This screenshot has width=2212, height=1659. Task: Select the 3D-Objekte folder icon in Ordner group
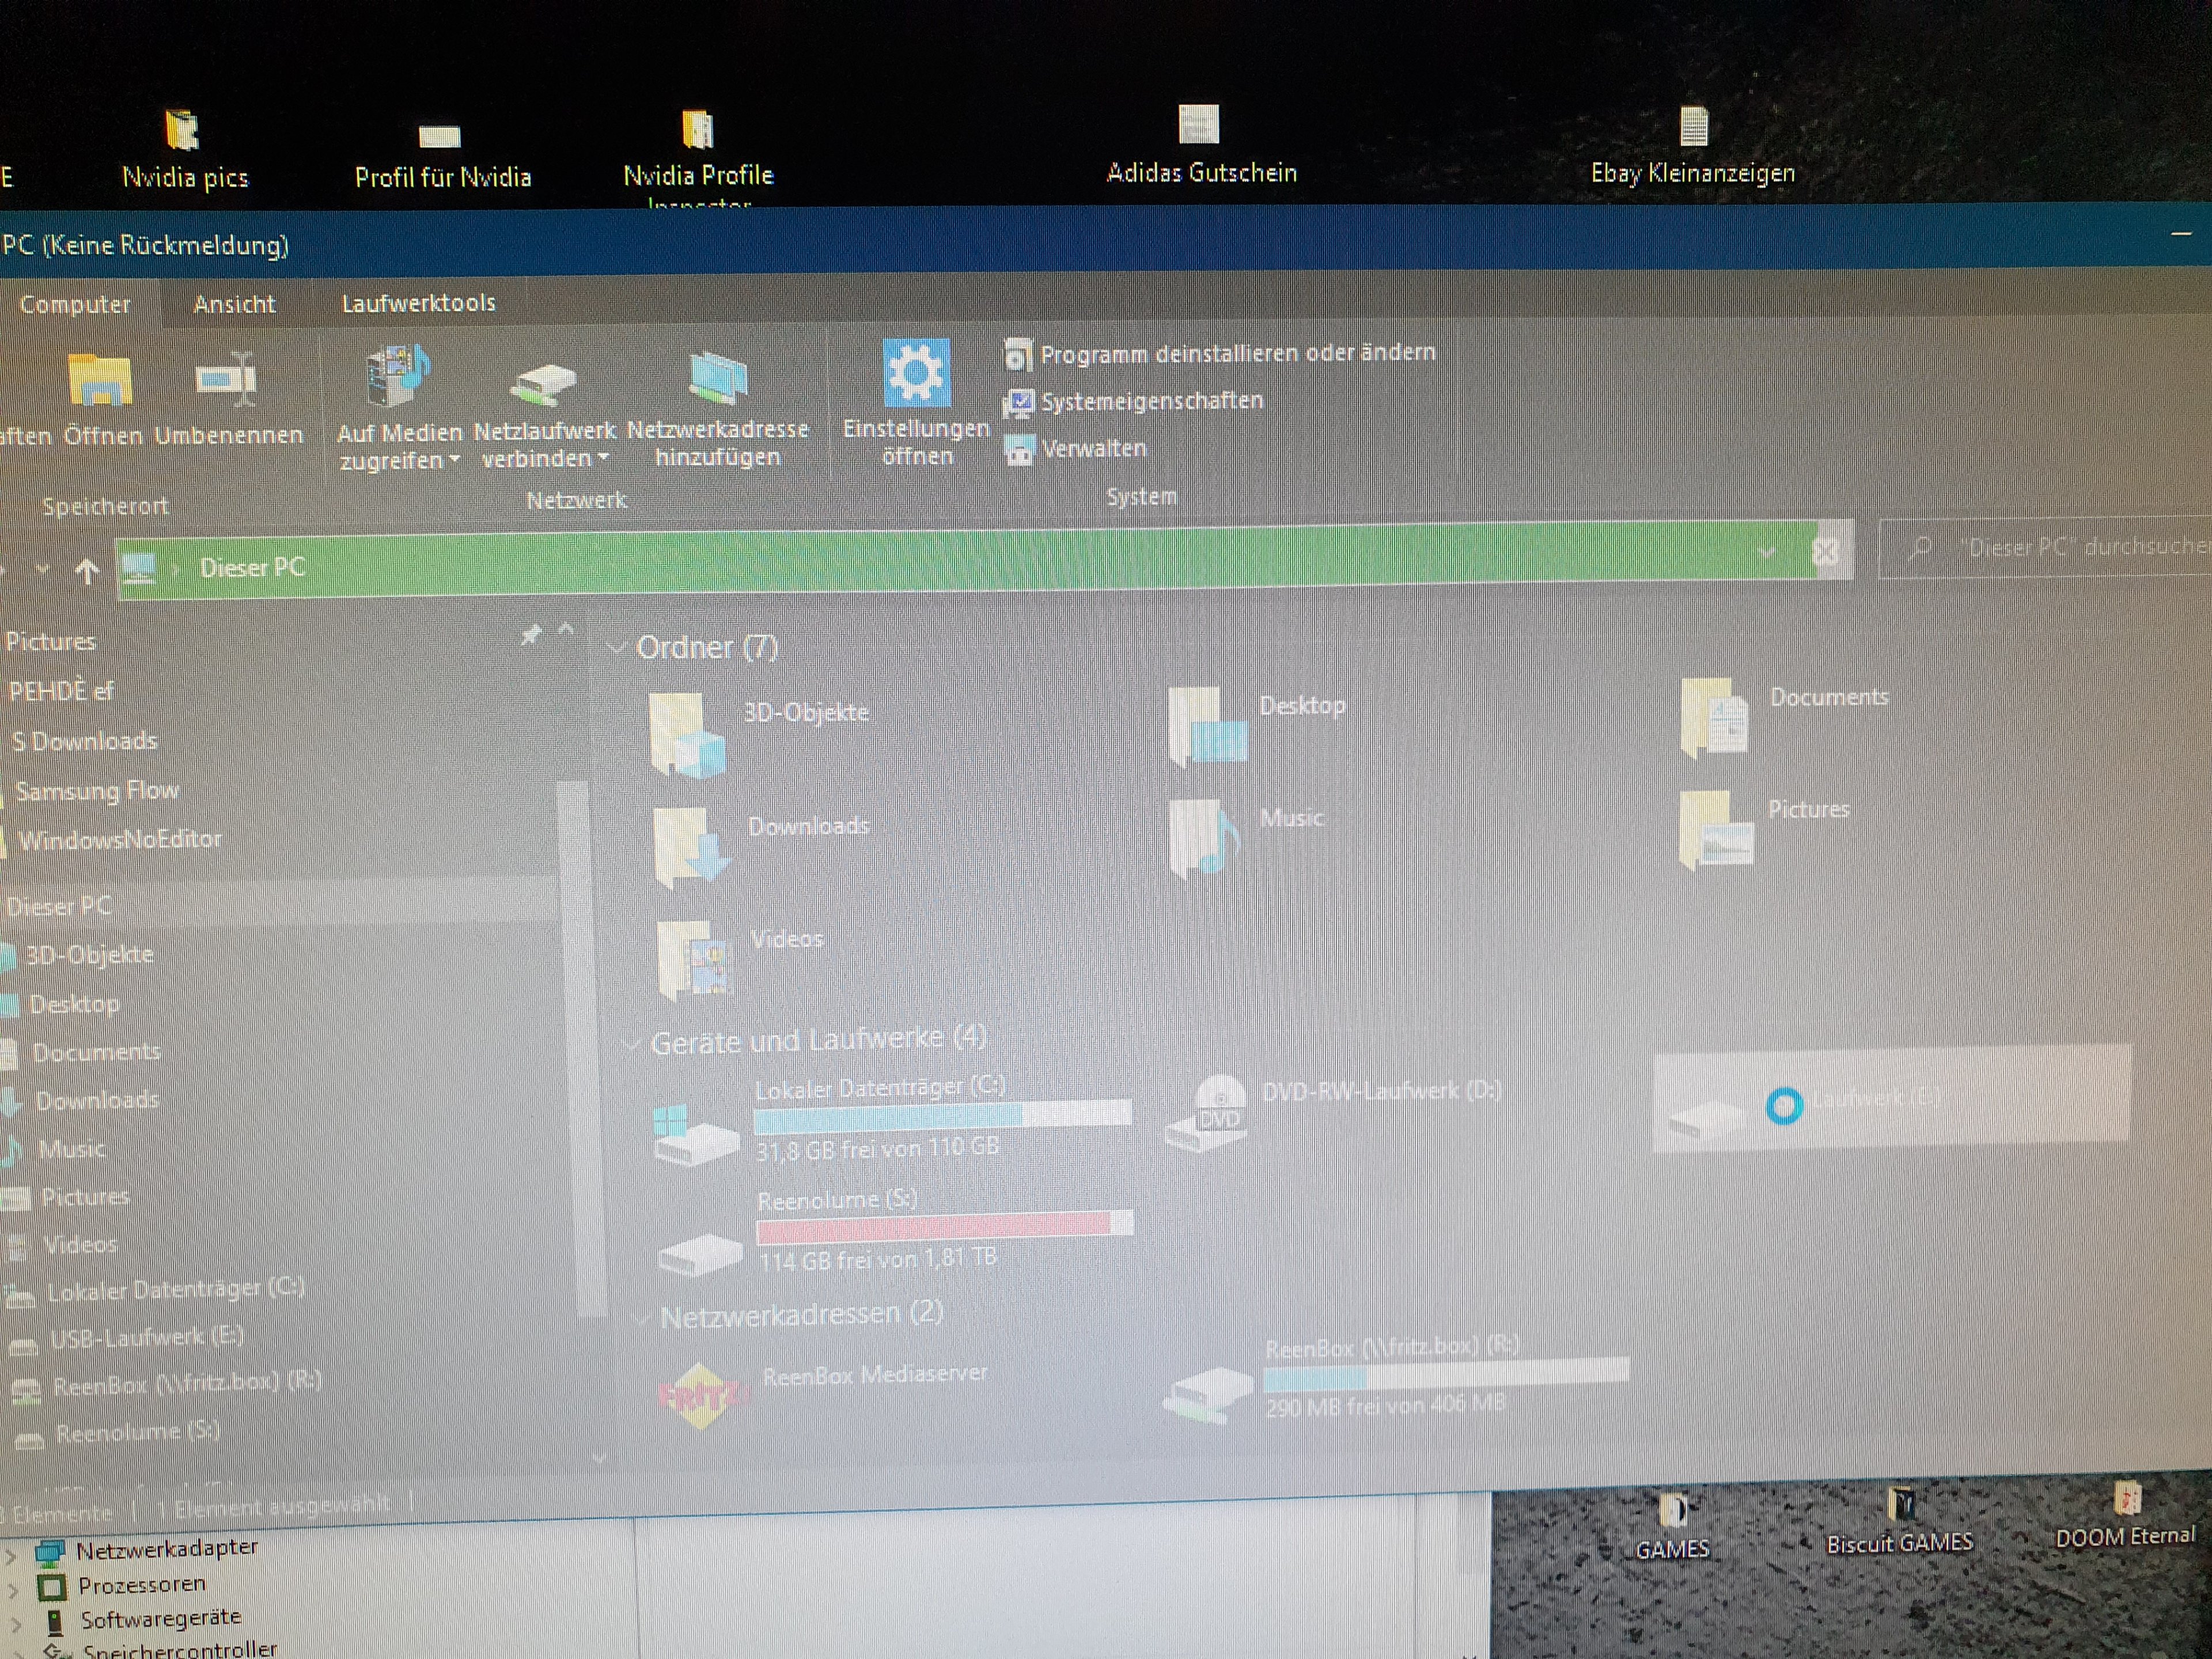[687, 735]
